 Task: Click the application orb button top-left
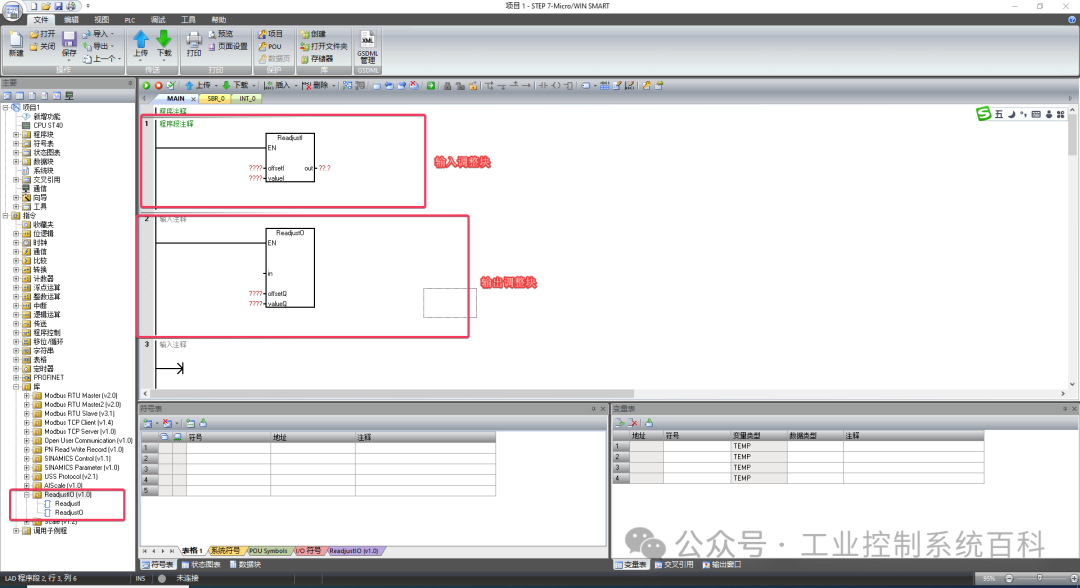(12, 11)
